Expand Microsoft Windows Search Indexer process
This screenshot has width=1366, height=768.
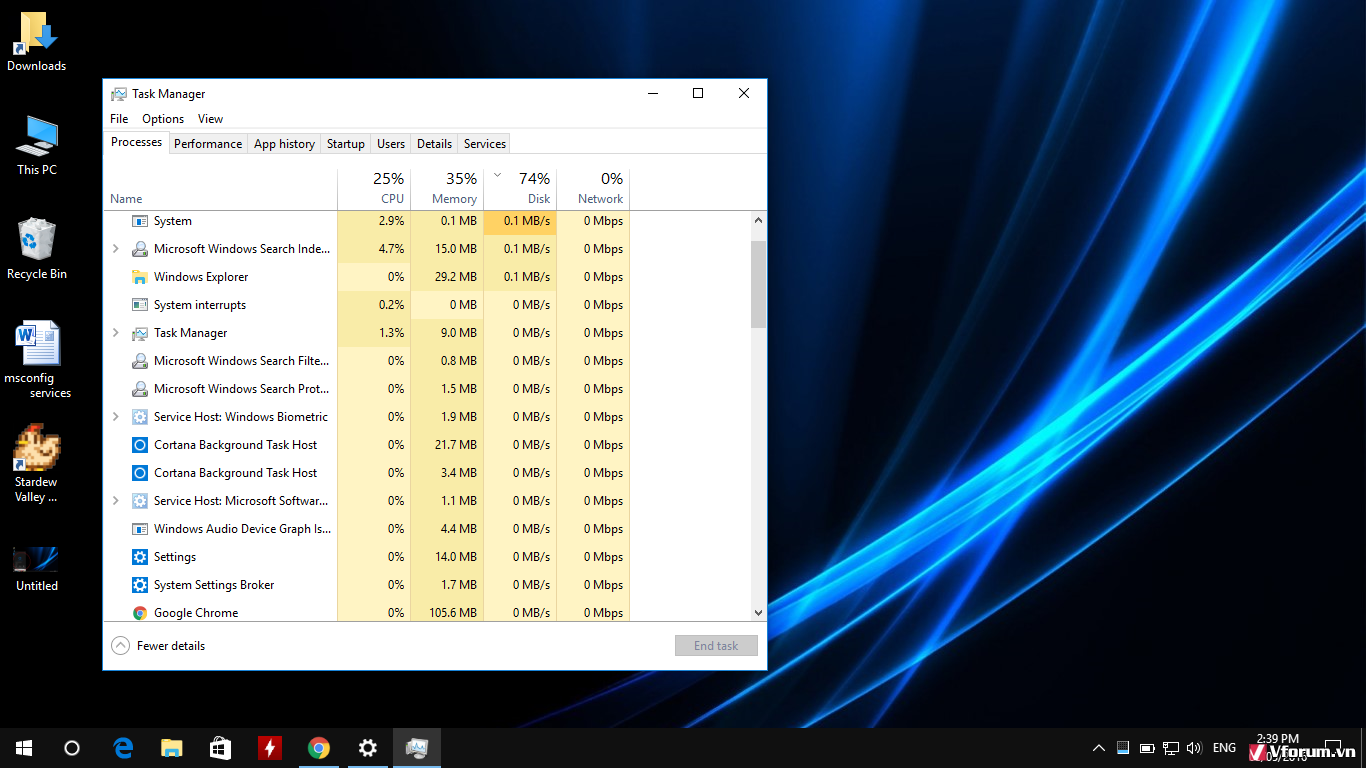tap(116, 249)
